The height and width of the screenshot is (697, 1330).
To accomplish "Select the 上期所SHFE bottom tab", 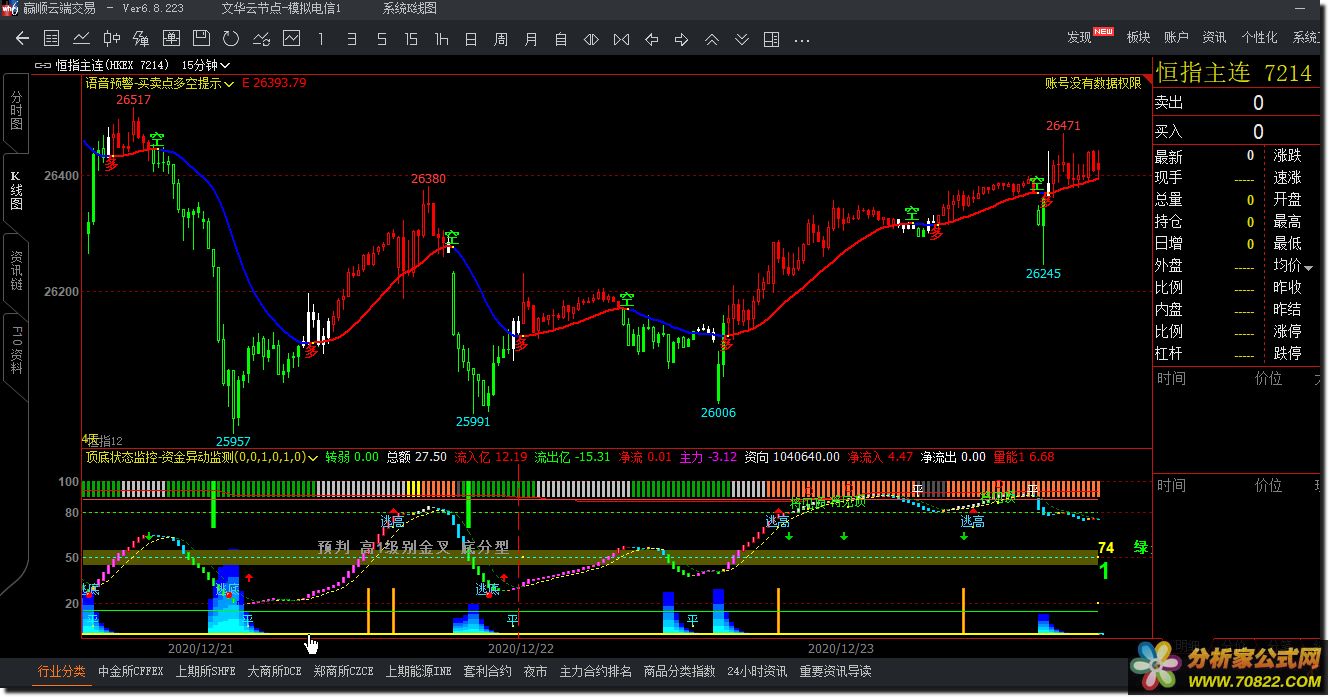I will pyautogui.click(x=205, y=671).
